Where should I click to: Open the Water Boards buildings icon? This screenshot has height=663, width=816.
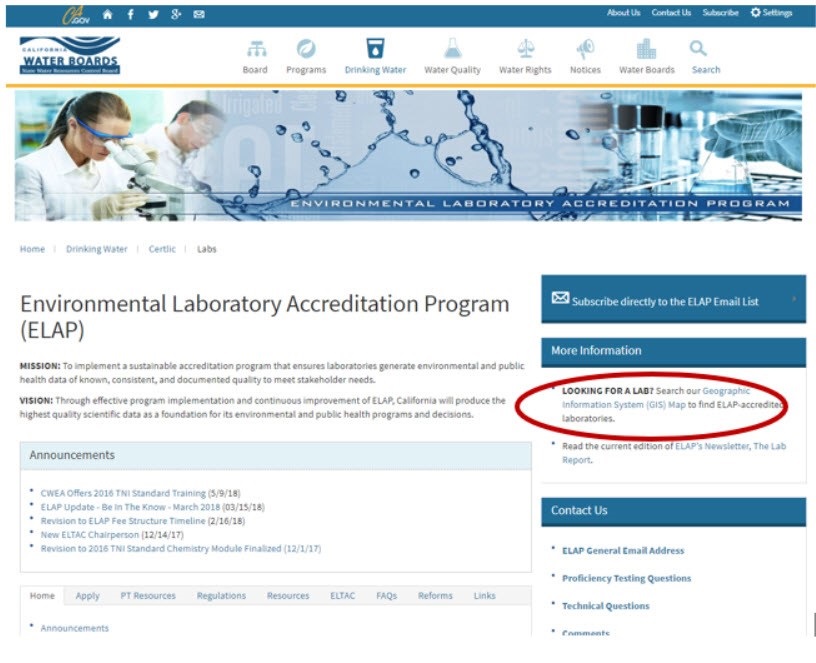(647, 49)
